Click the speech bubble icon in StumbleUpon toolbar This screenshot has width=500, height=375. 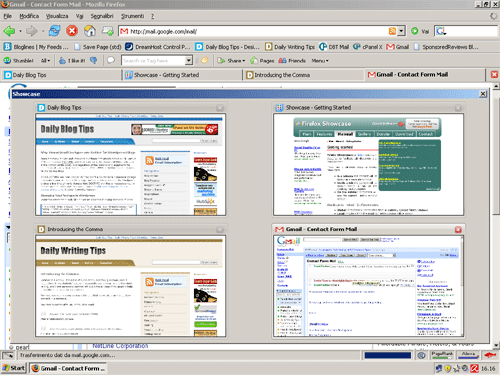[x=111, y=60]
